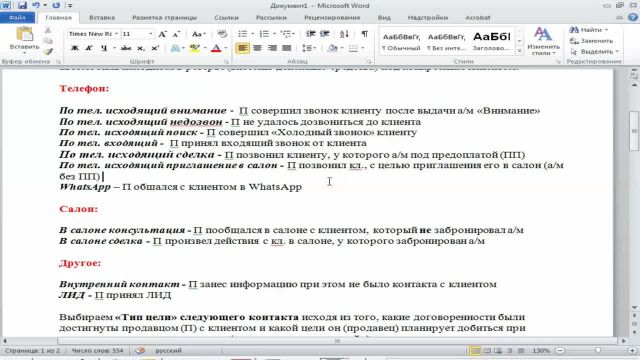Apply strikethrough formatting

click(x=126, y=48)
